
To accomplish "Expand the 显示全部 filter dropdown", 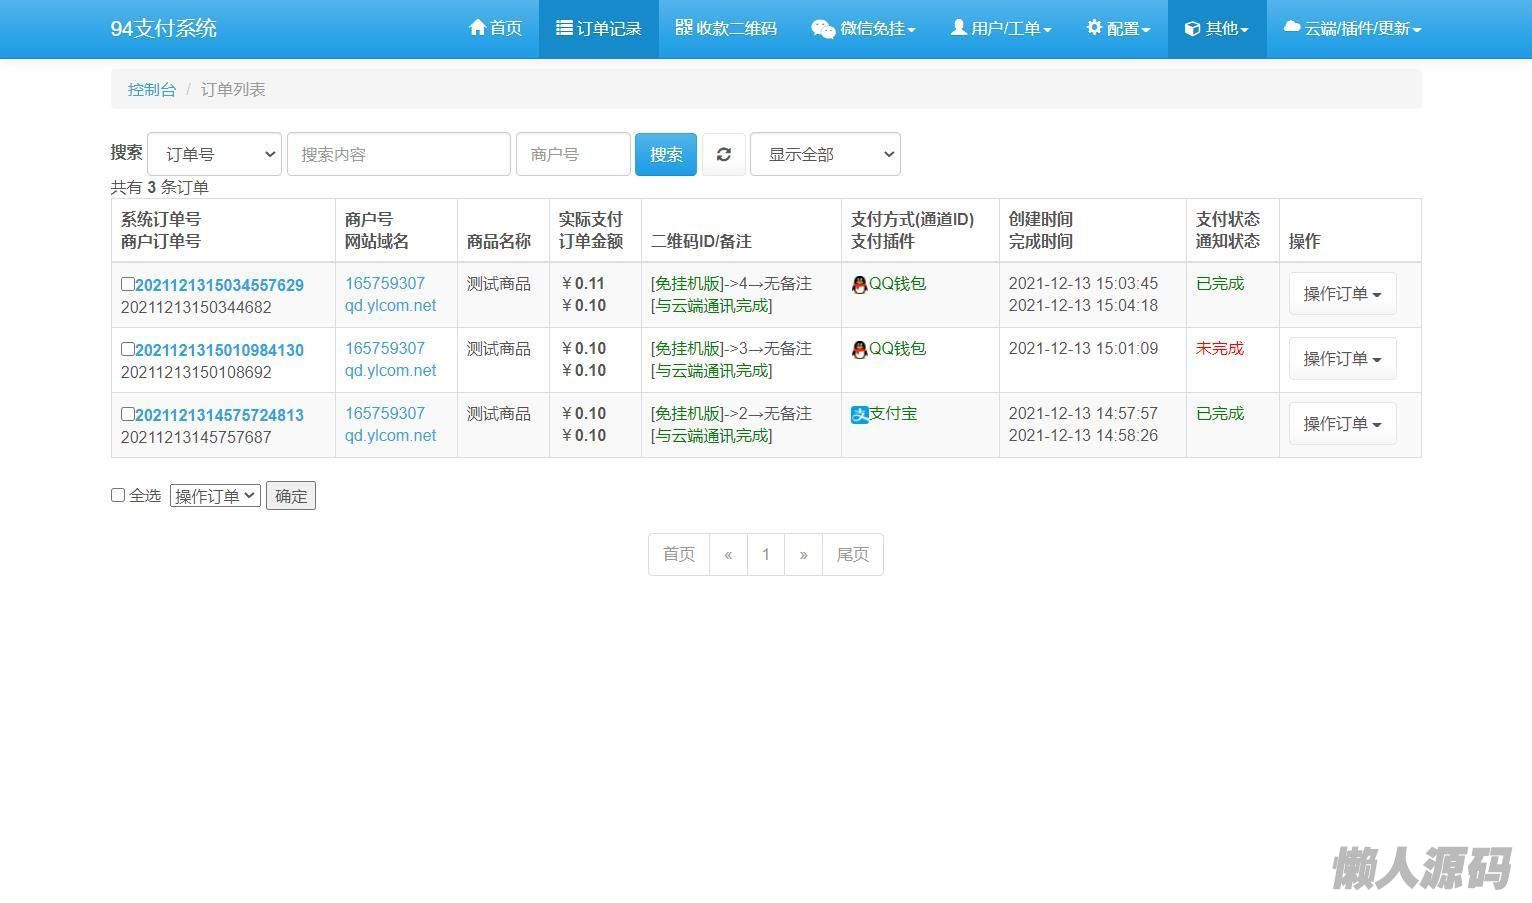I will click(x=825, y=154).
